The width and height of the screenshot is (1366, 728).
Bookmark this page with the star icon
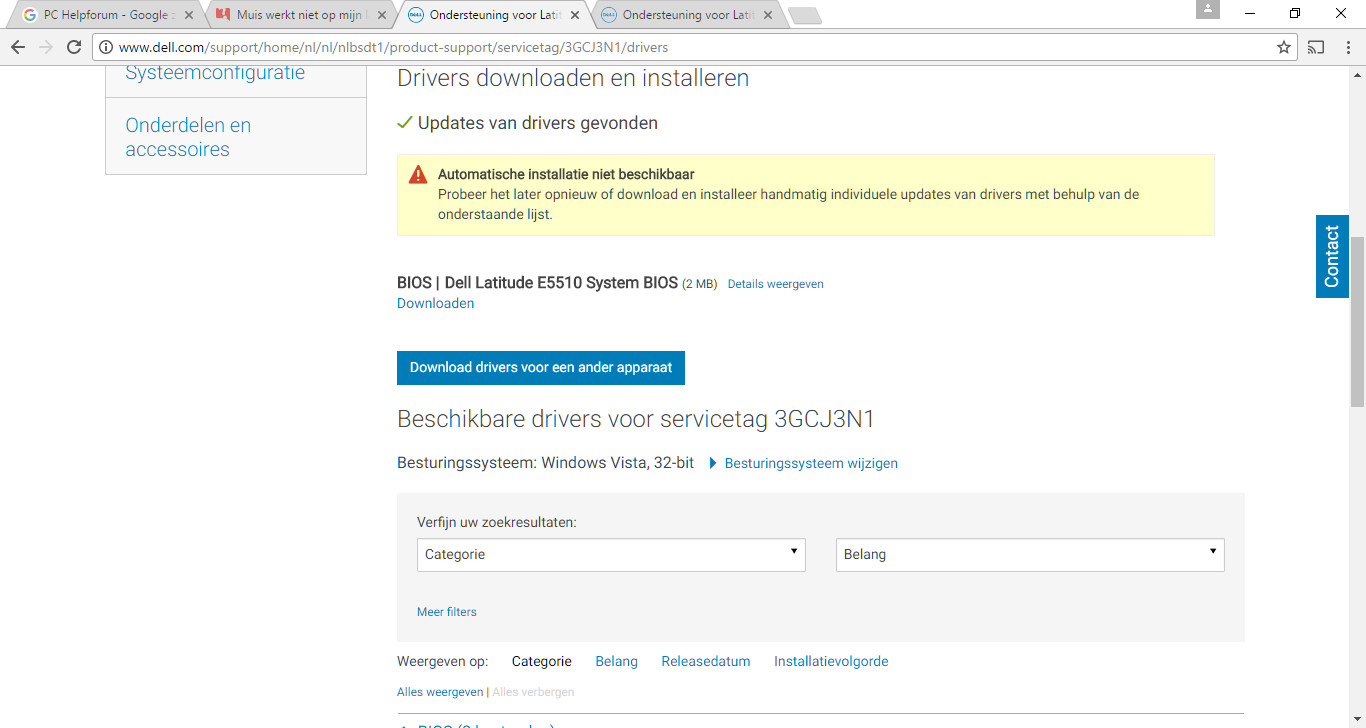[x=1284, y=47]
